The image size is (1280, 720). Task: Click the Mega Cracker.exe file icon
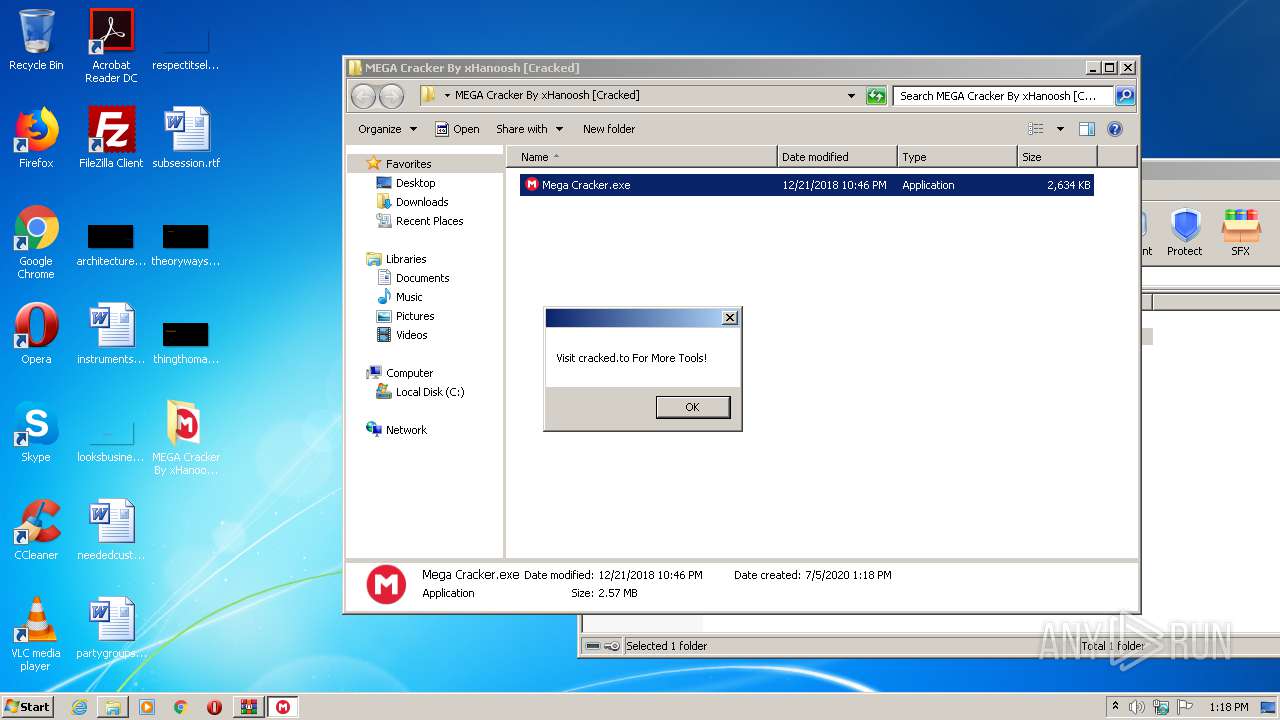pos(531,185)
